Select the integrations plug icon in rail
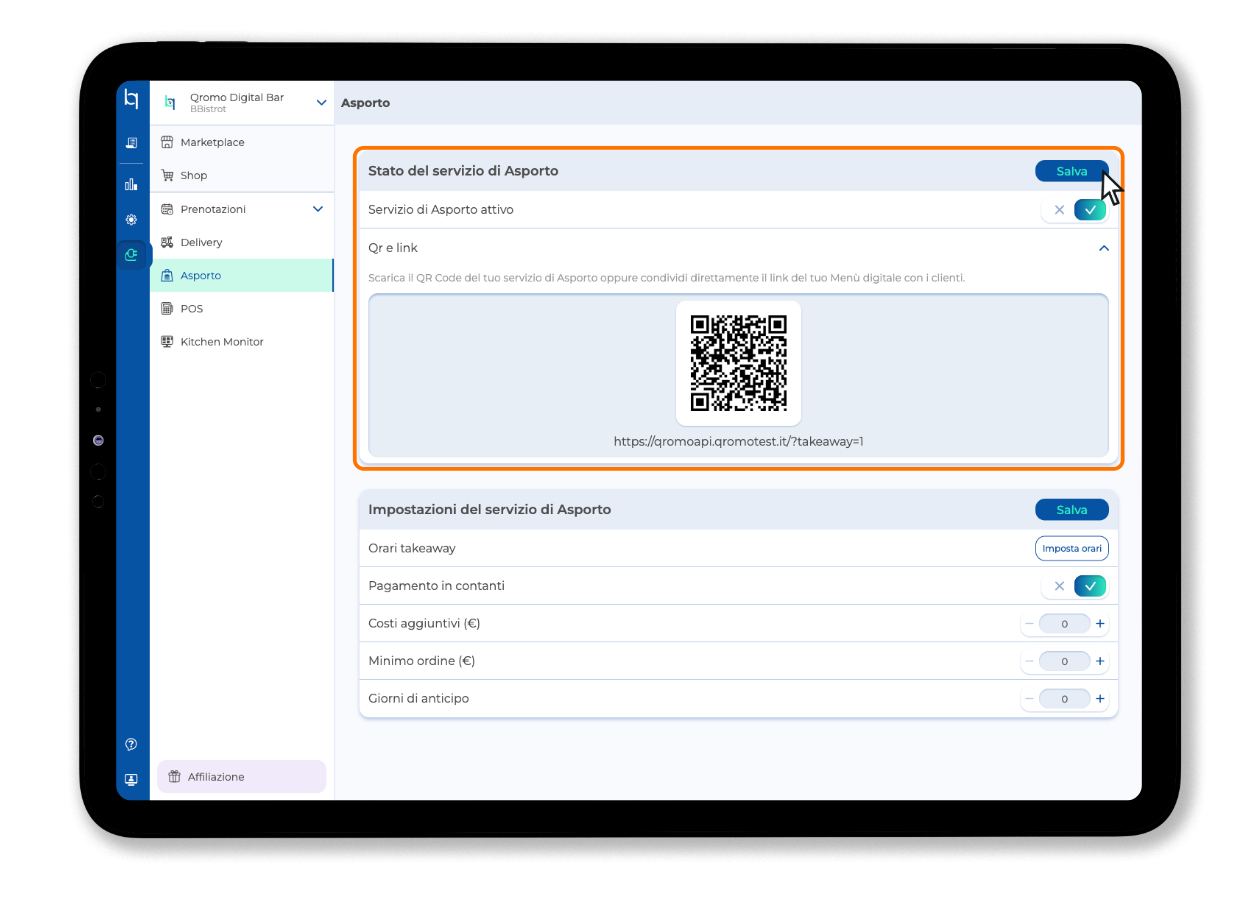This screenshot has width=1250, height=920. 131,255
